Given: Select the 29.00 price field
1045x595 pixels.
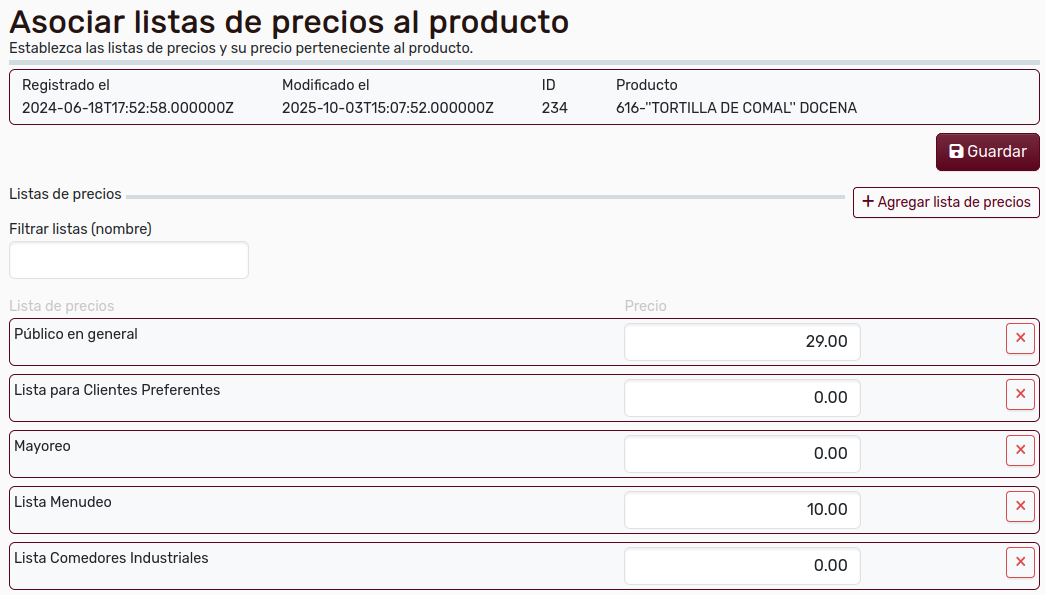Looking at the screenshot, I should point(742,341).
